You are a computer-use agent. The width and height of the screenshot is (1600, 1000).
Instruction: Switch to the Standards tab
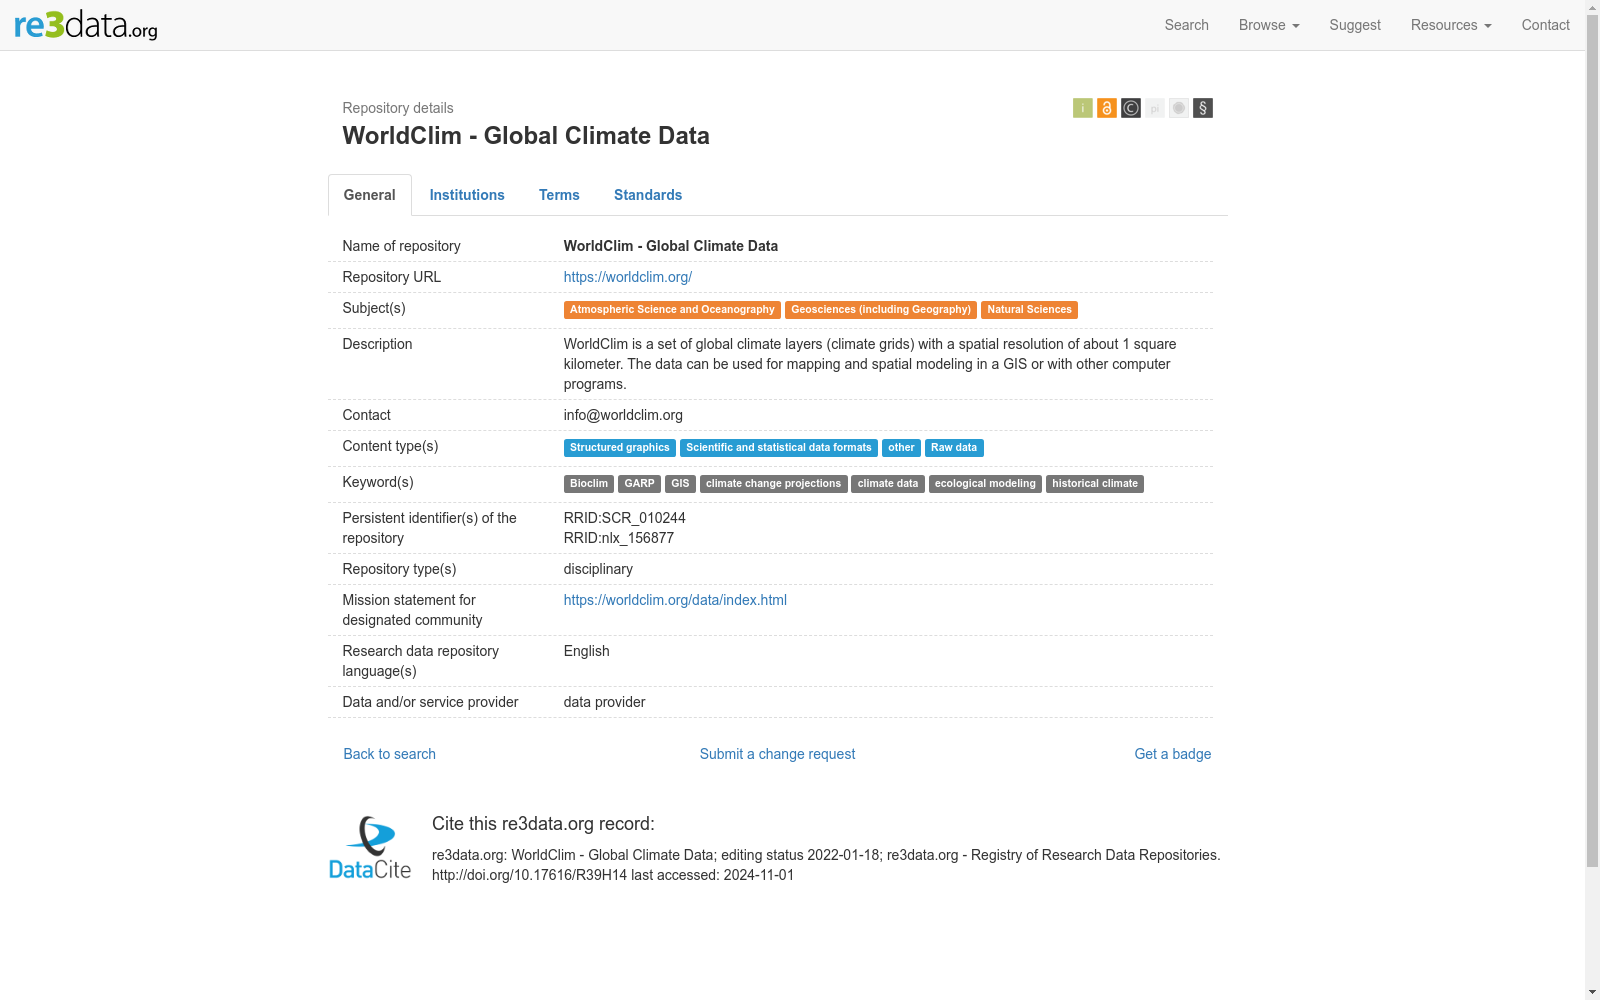[x=648, y=195]
